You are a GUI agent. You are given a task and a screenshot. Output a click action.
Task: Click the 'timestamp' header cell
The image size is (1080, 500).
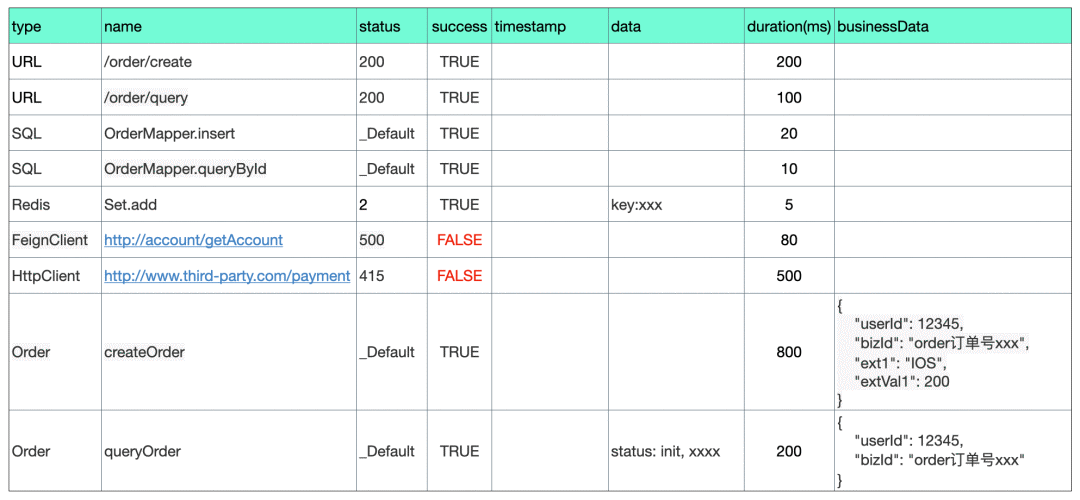click(530, 27)
